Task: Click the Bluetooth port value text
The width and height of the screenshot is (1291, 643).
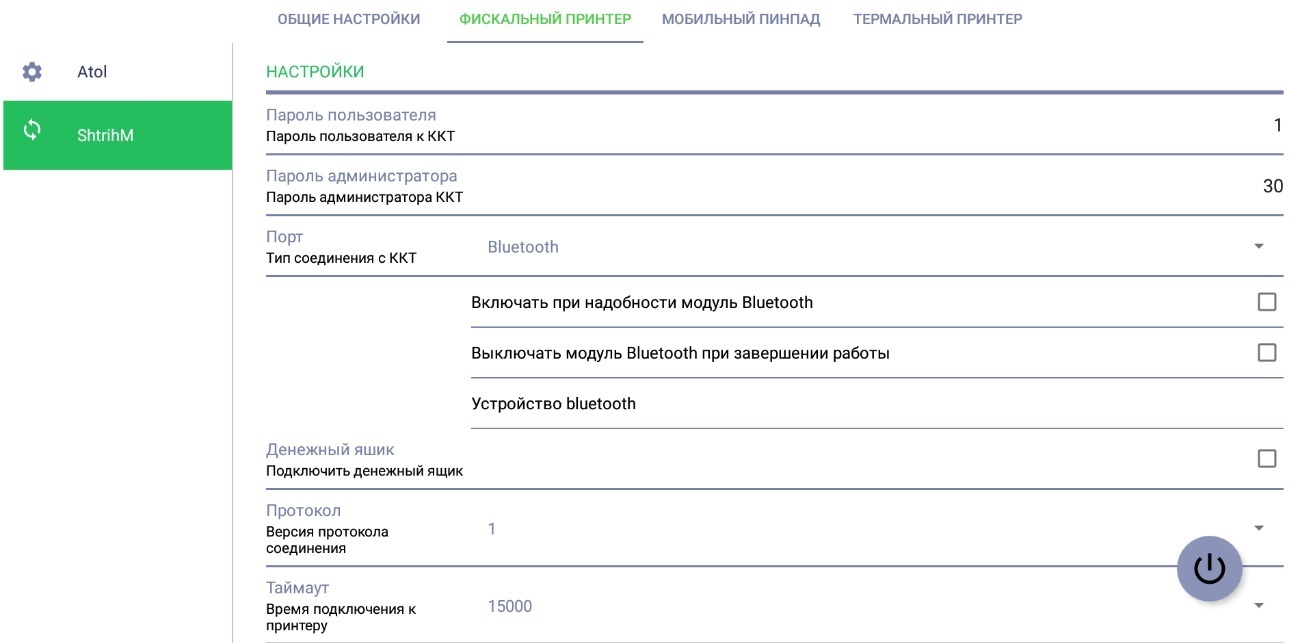Action: (523, 247)
